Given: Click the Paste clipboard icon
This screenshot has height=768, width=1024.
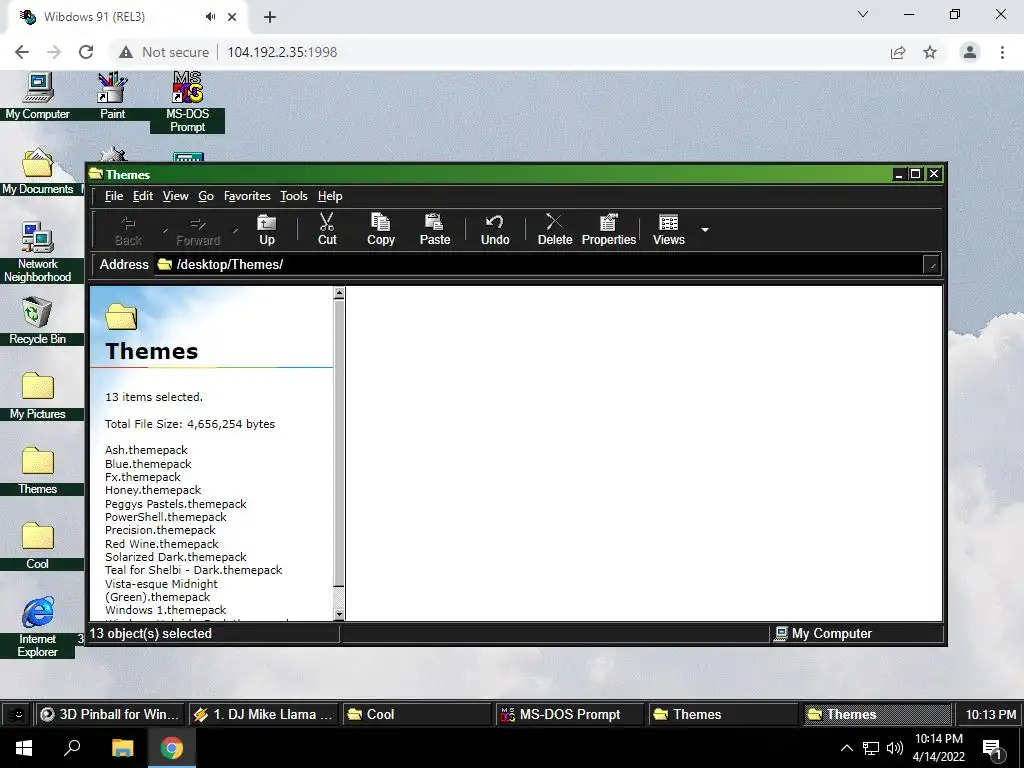Looking at the screenshot, I should pos(435,229).
